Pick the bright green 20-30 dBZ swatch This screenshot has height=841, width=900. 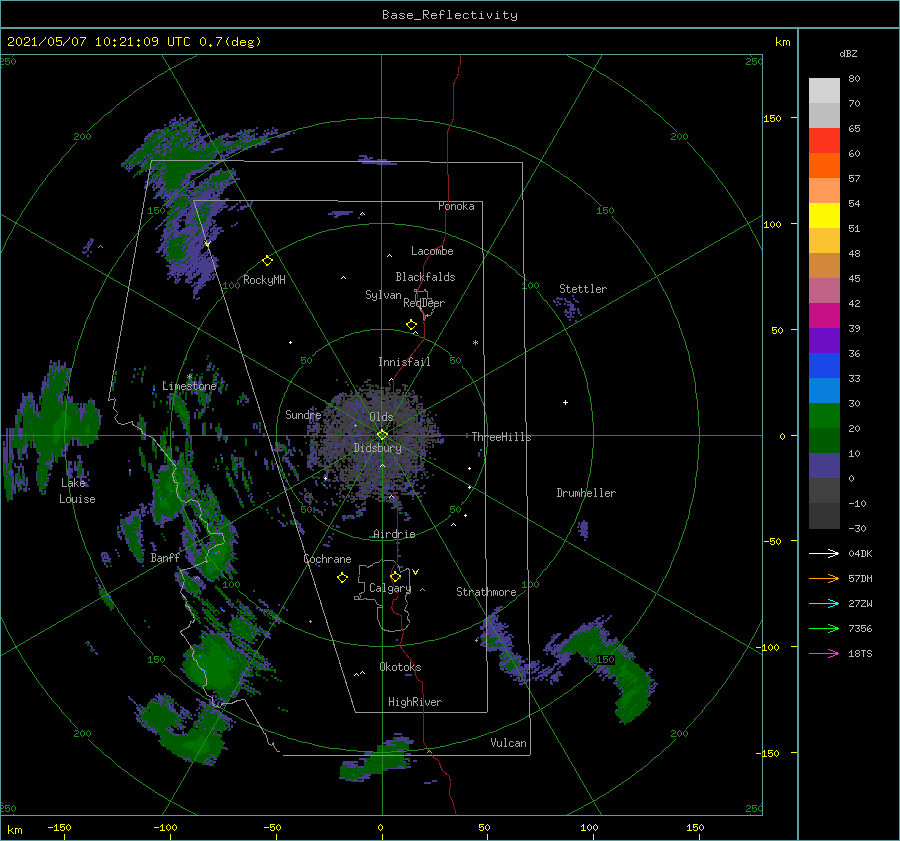[824, 416]
